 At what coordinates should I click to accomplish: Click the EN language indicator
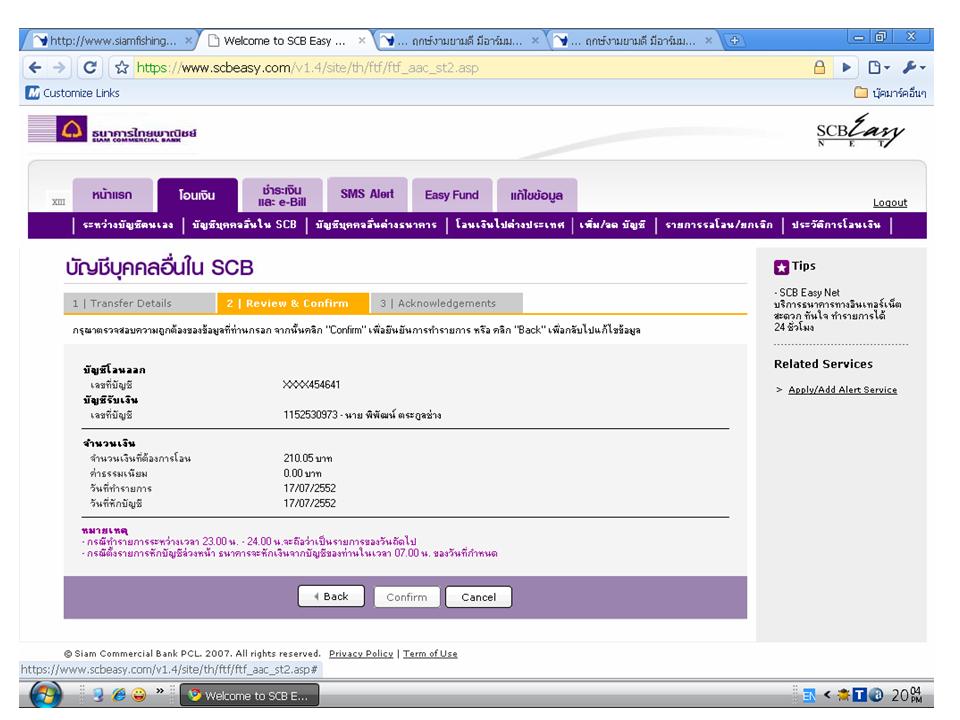[809, 695]
